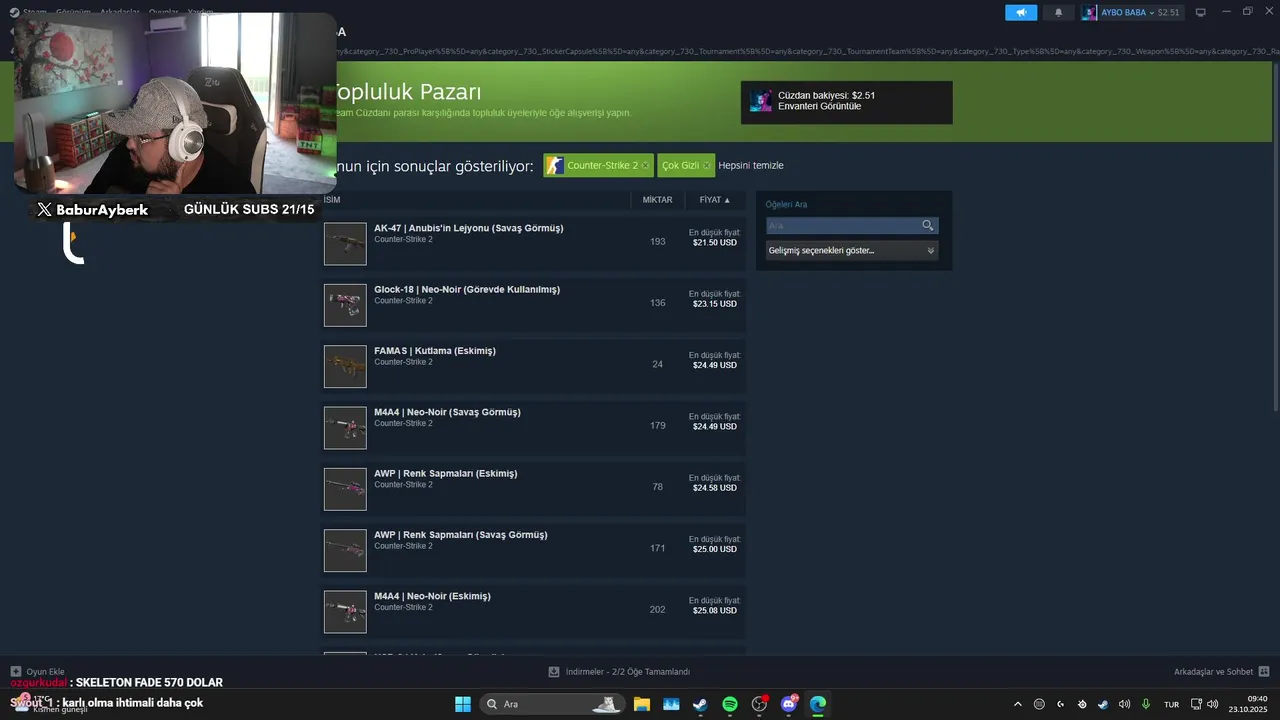This screenshot has height=720, width=1280.
Task: Open M4A4 Neo-Noir Eskimiş thumbnail
Action: [345, 612]
